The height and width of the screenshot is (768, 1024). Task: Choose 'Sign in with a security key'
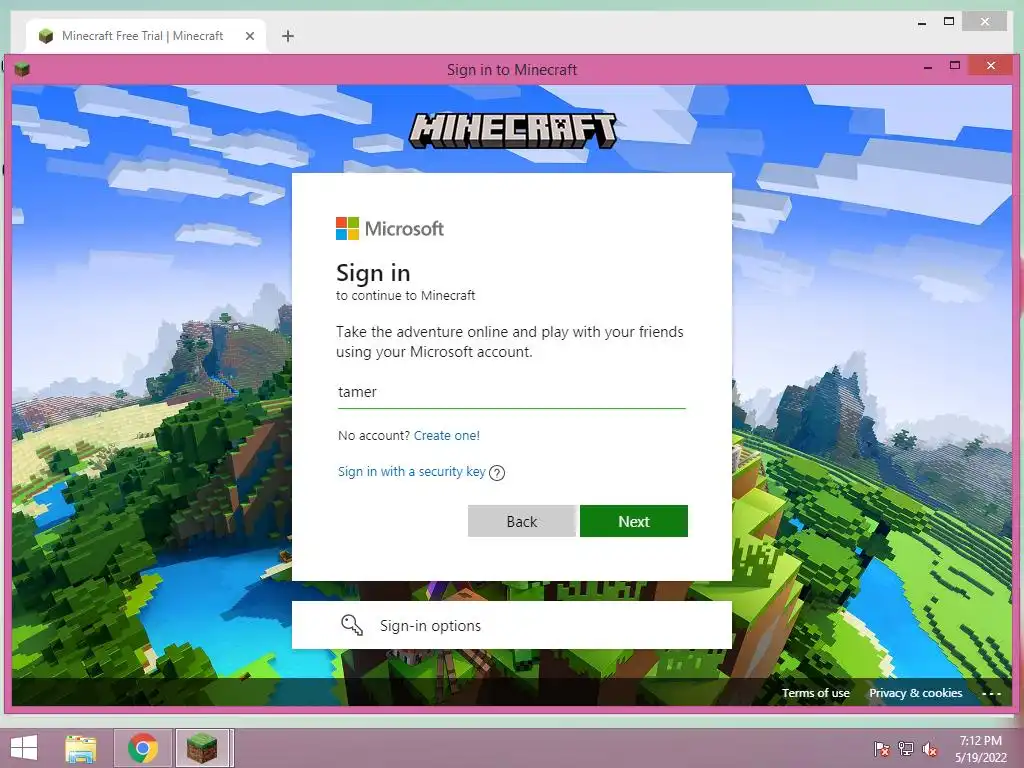click(411, 472)
